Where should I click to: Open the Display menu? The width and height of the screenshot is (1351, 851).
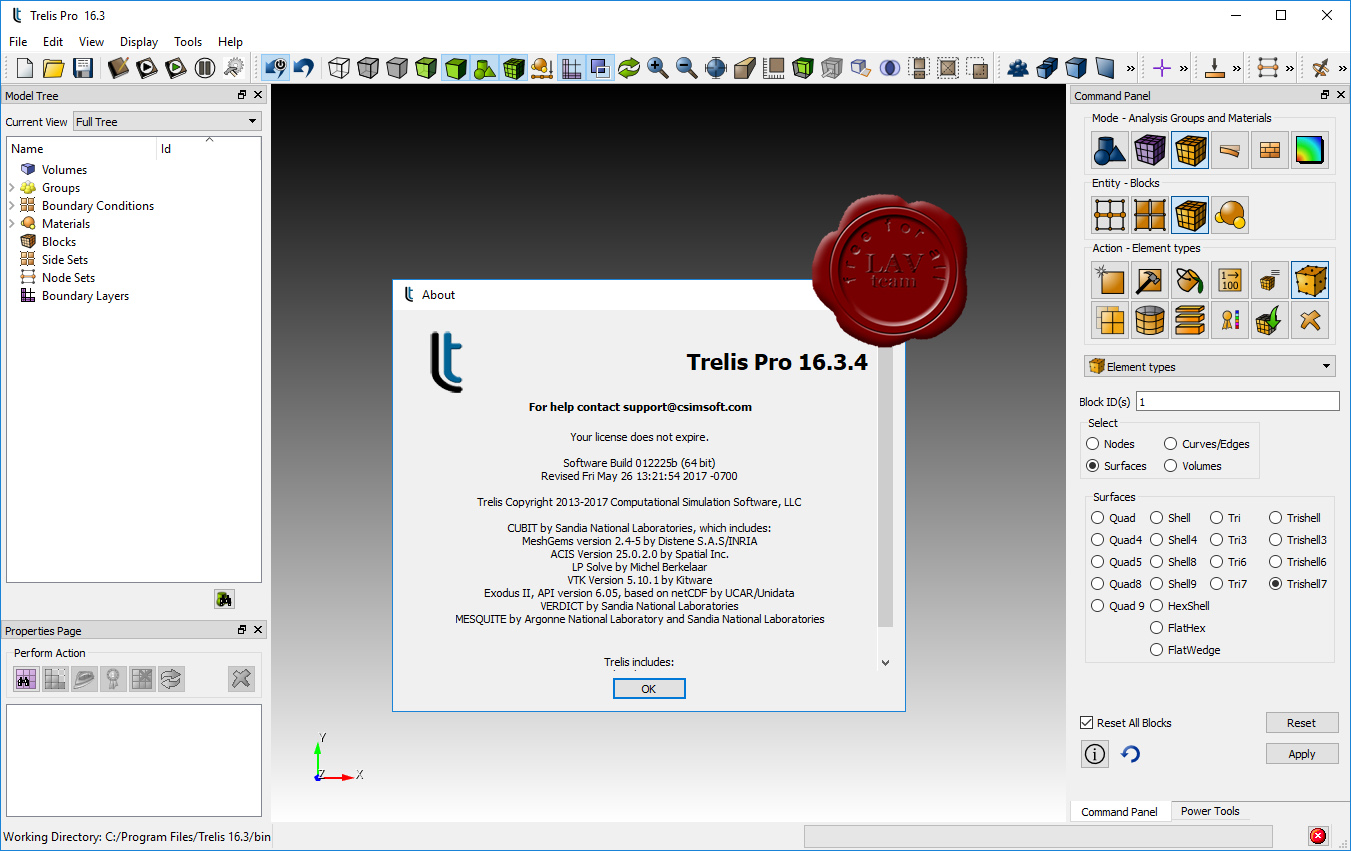pos(139,42)
